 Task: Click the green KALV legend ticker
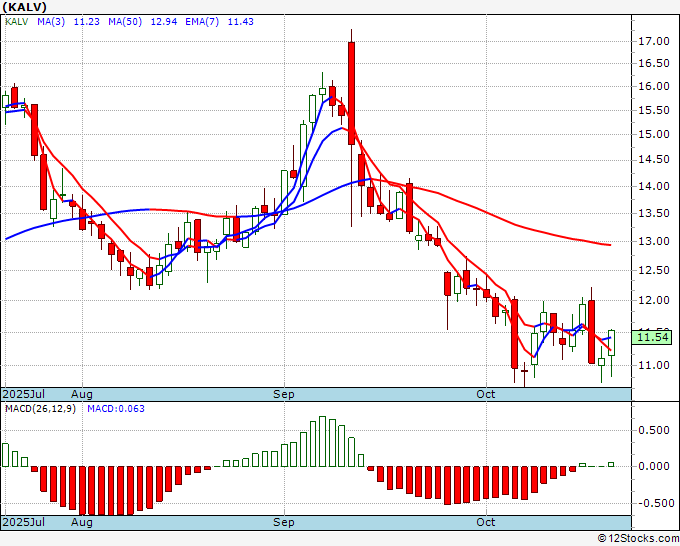(16, 22)
